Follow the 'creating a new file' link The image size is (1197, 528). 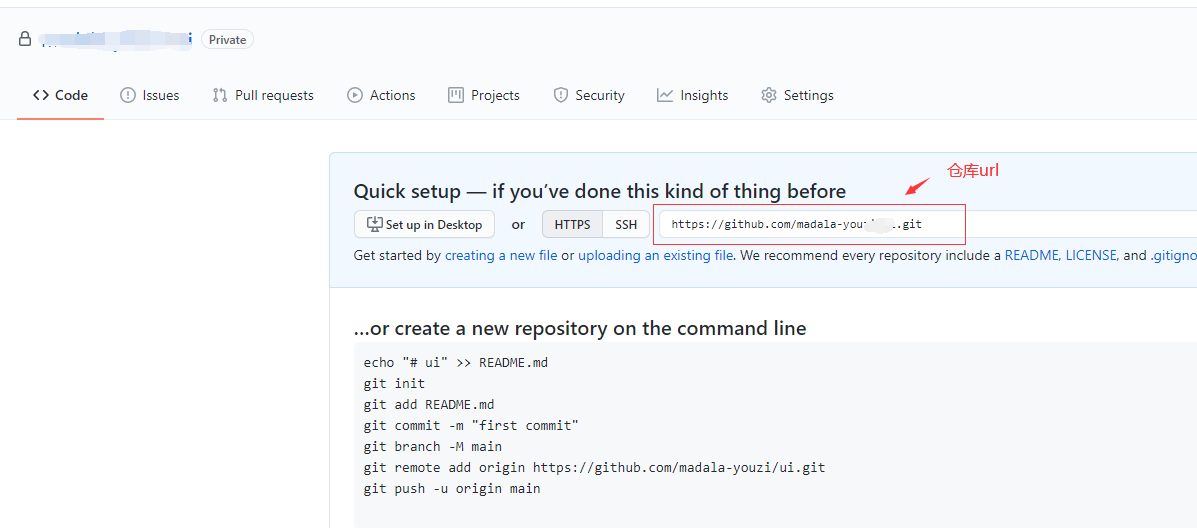(501, 256)
